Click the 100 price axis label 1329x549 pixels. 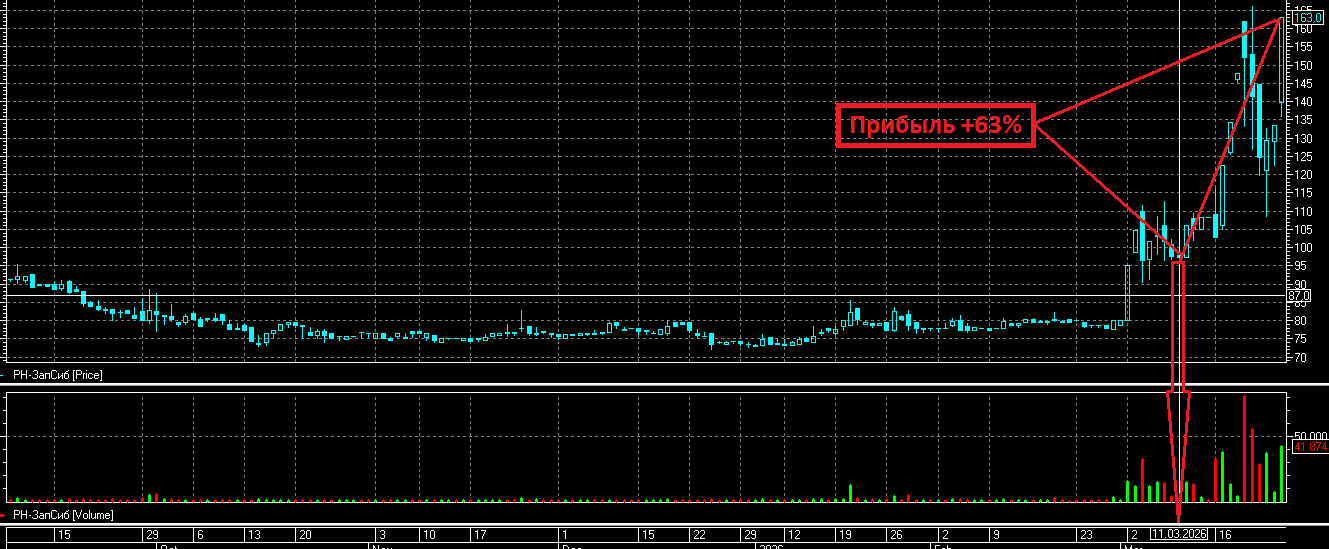tap(1304, 247)
